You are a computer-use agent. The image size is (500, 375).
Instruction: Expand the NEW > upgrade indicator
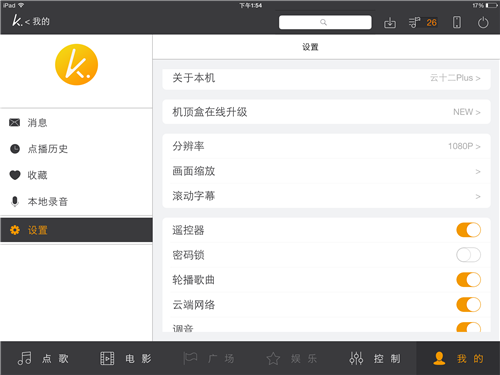coord(467,112)
